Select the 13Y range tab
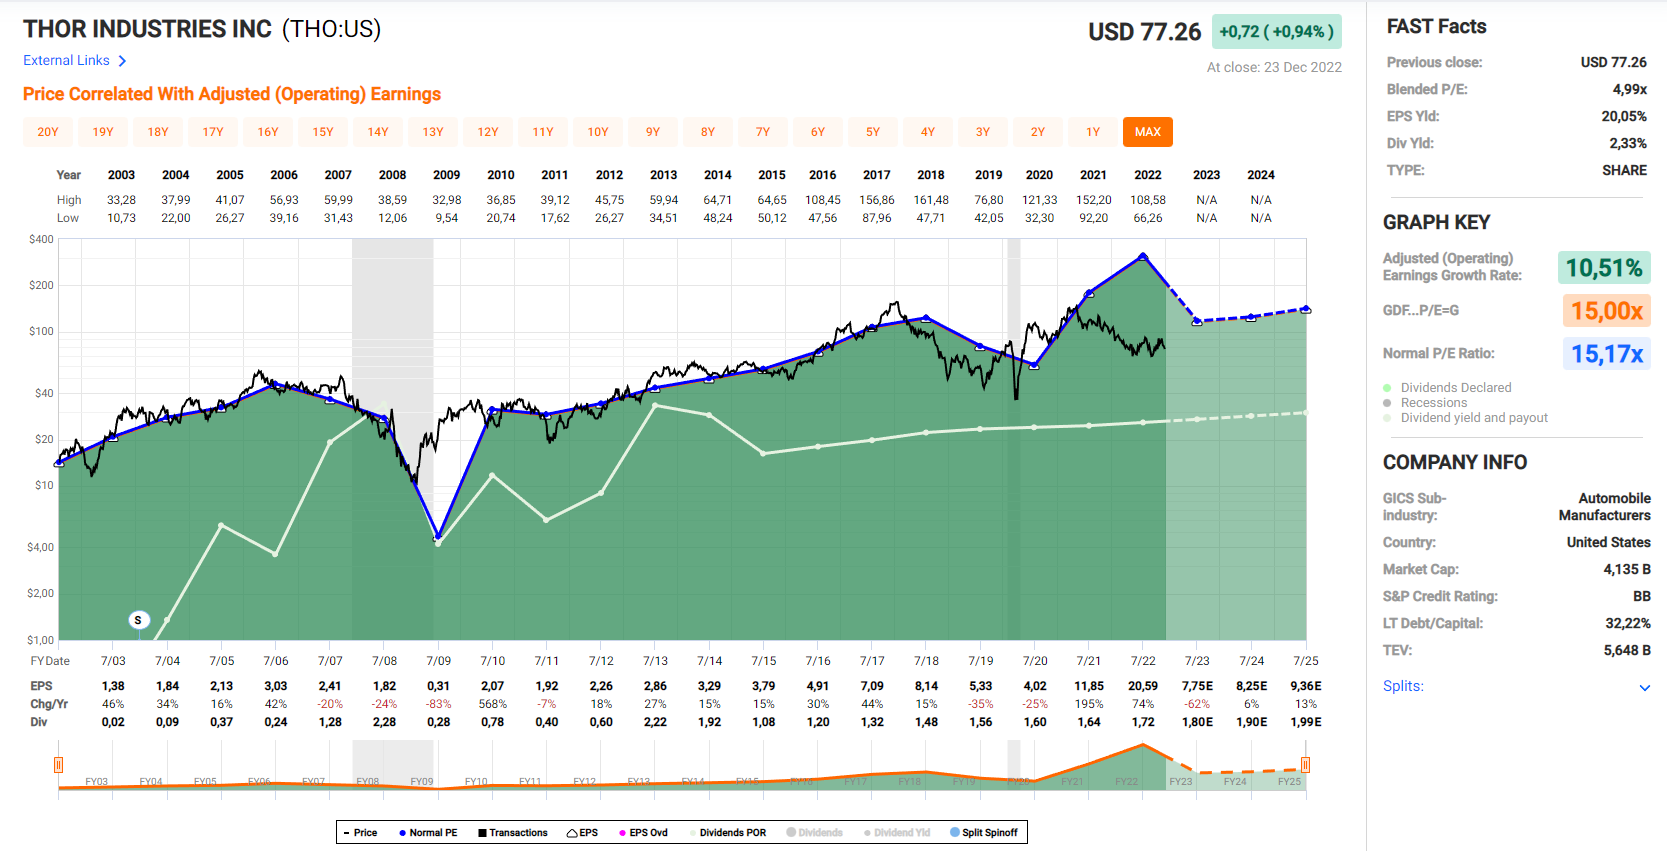 click(433, 132)
